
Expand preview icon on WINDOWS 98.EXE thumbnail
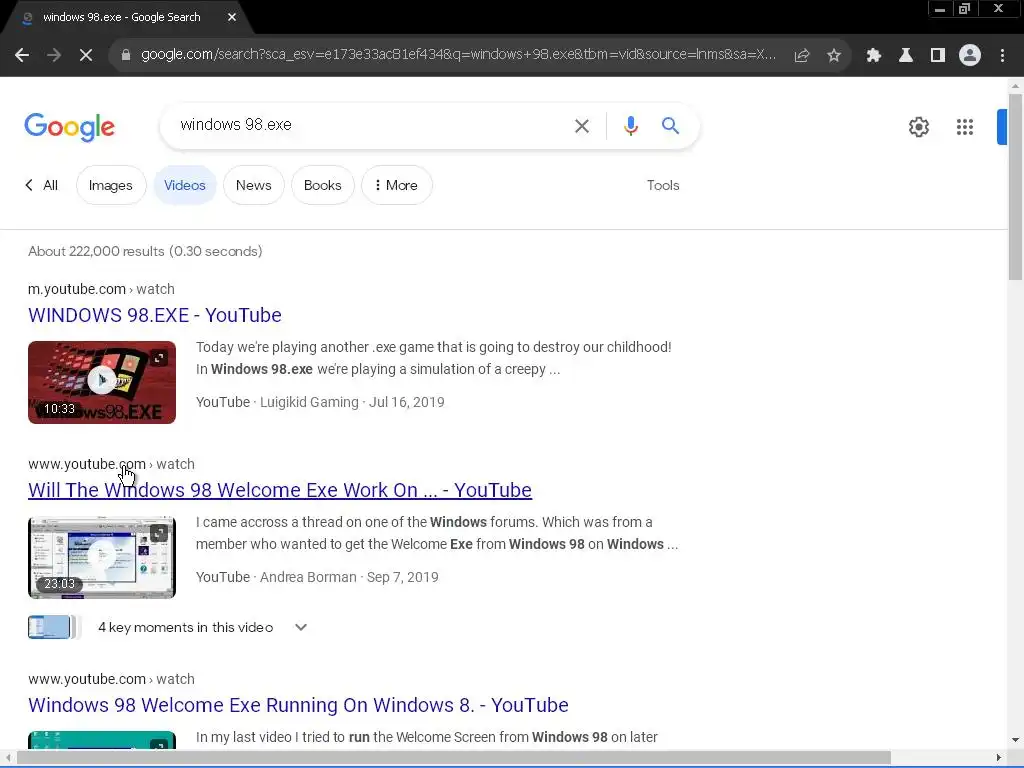159,357
